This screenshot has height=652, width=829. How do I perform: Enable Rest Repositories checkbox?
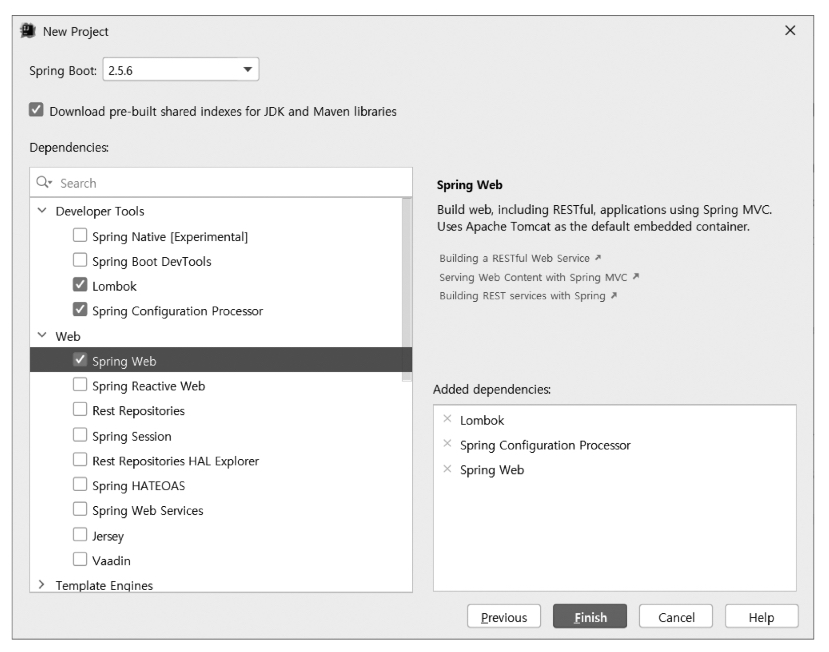coord(80,409)
